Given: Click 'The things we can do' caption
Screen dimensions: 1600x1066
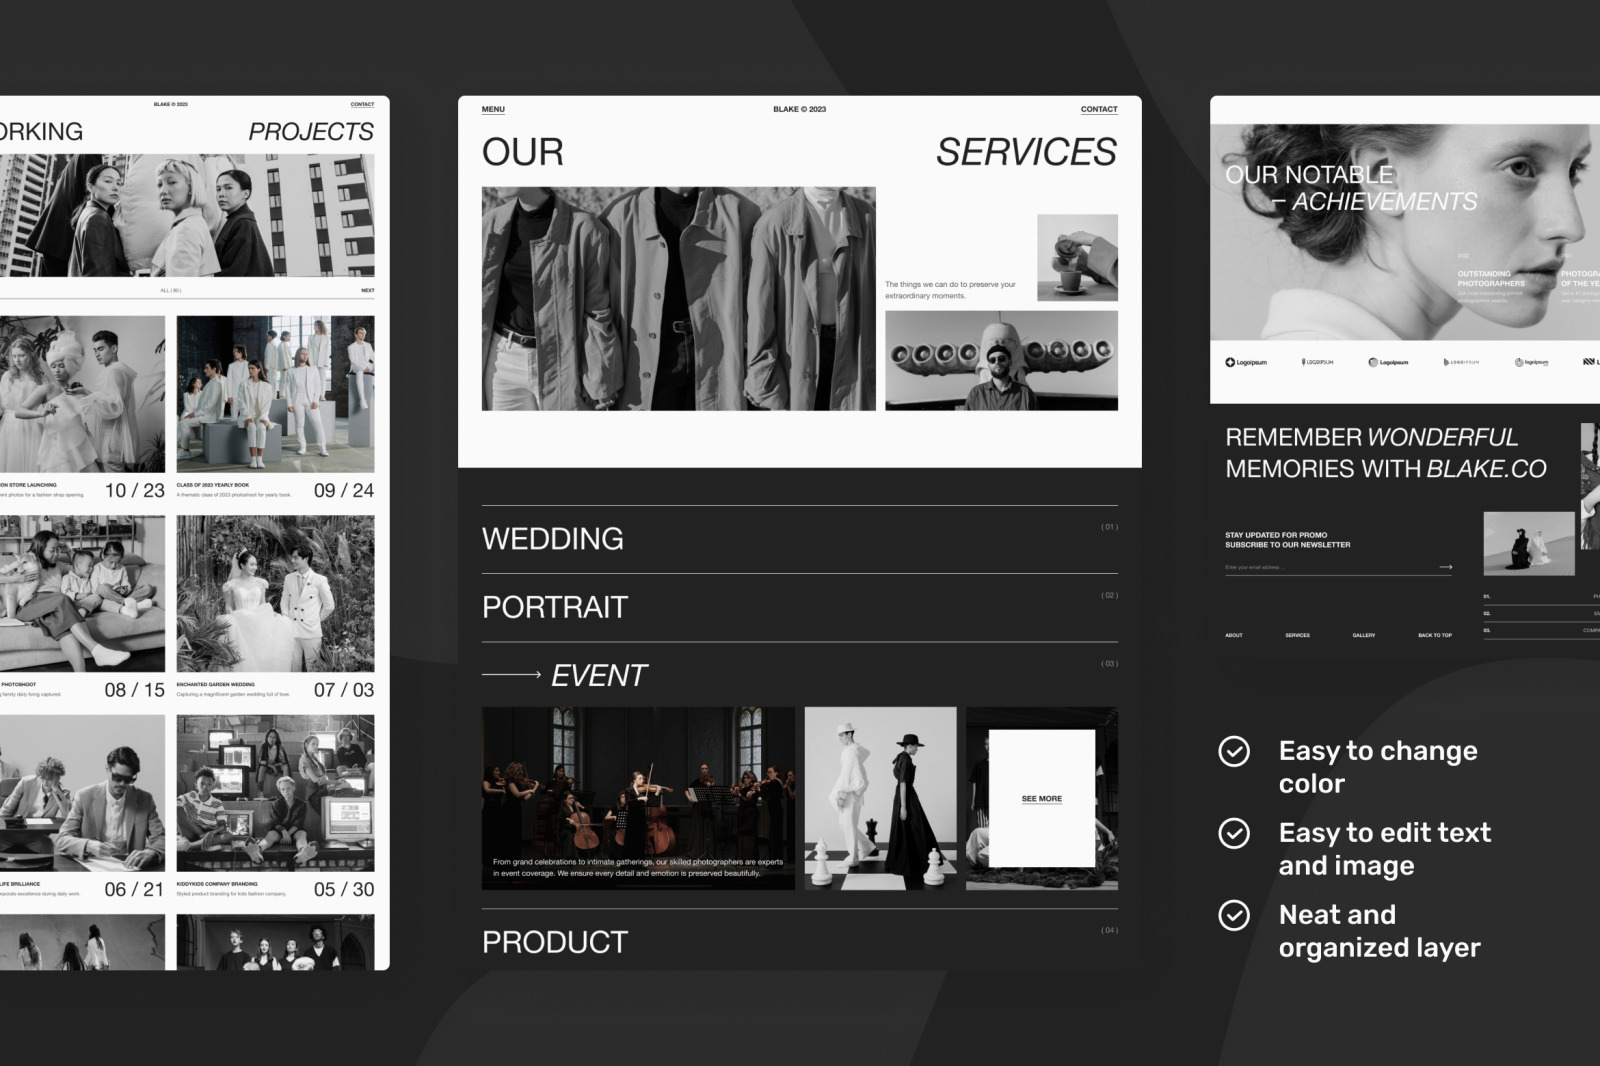Looking at the screenshot, I should point(950,290).
